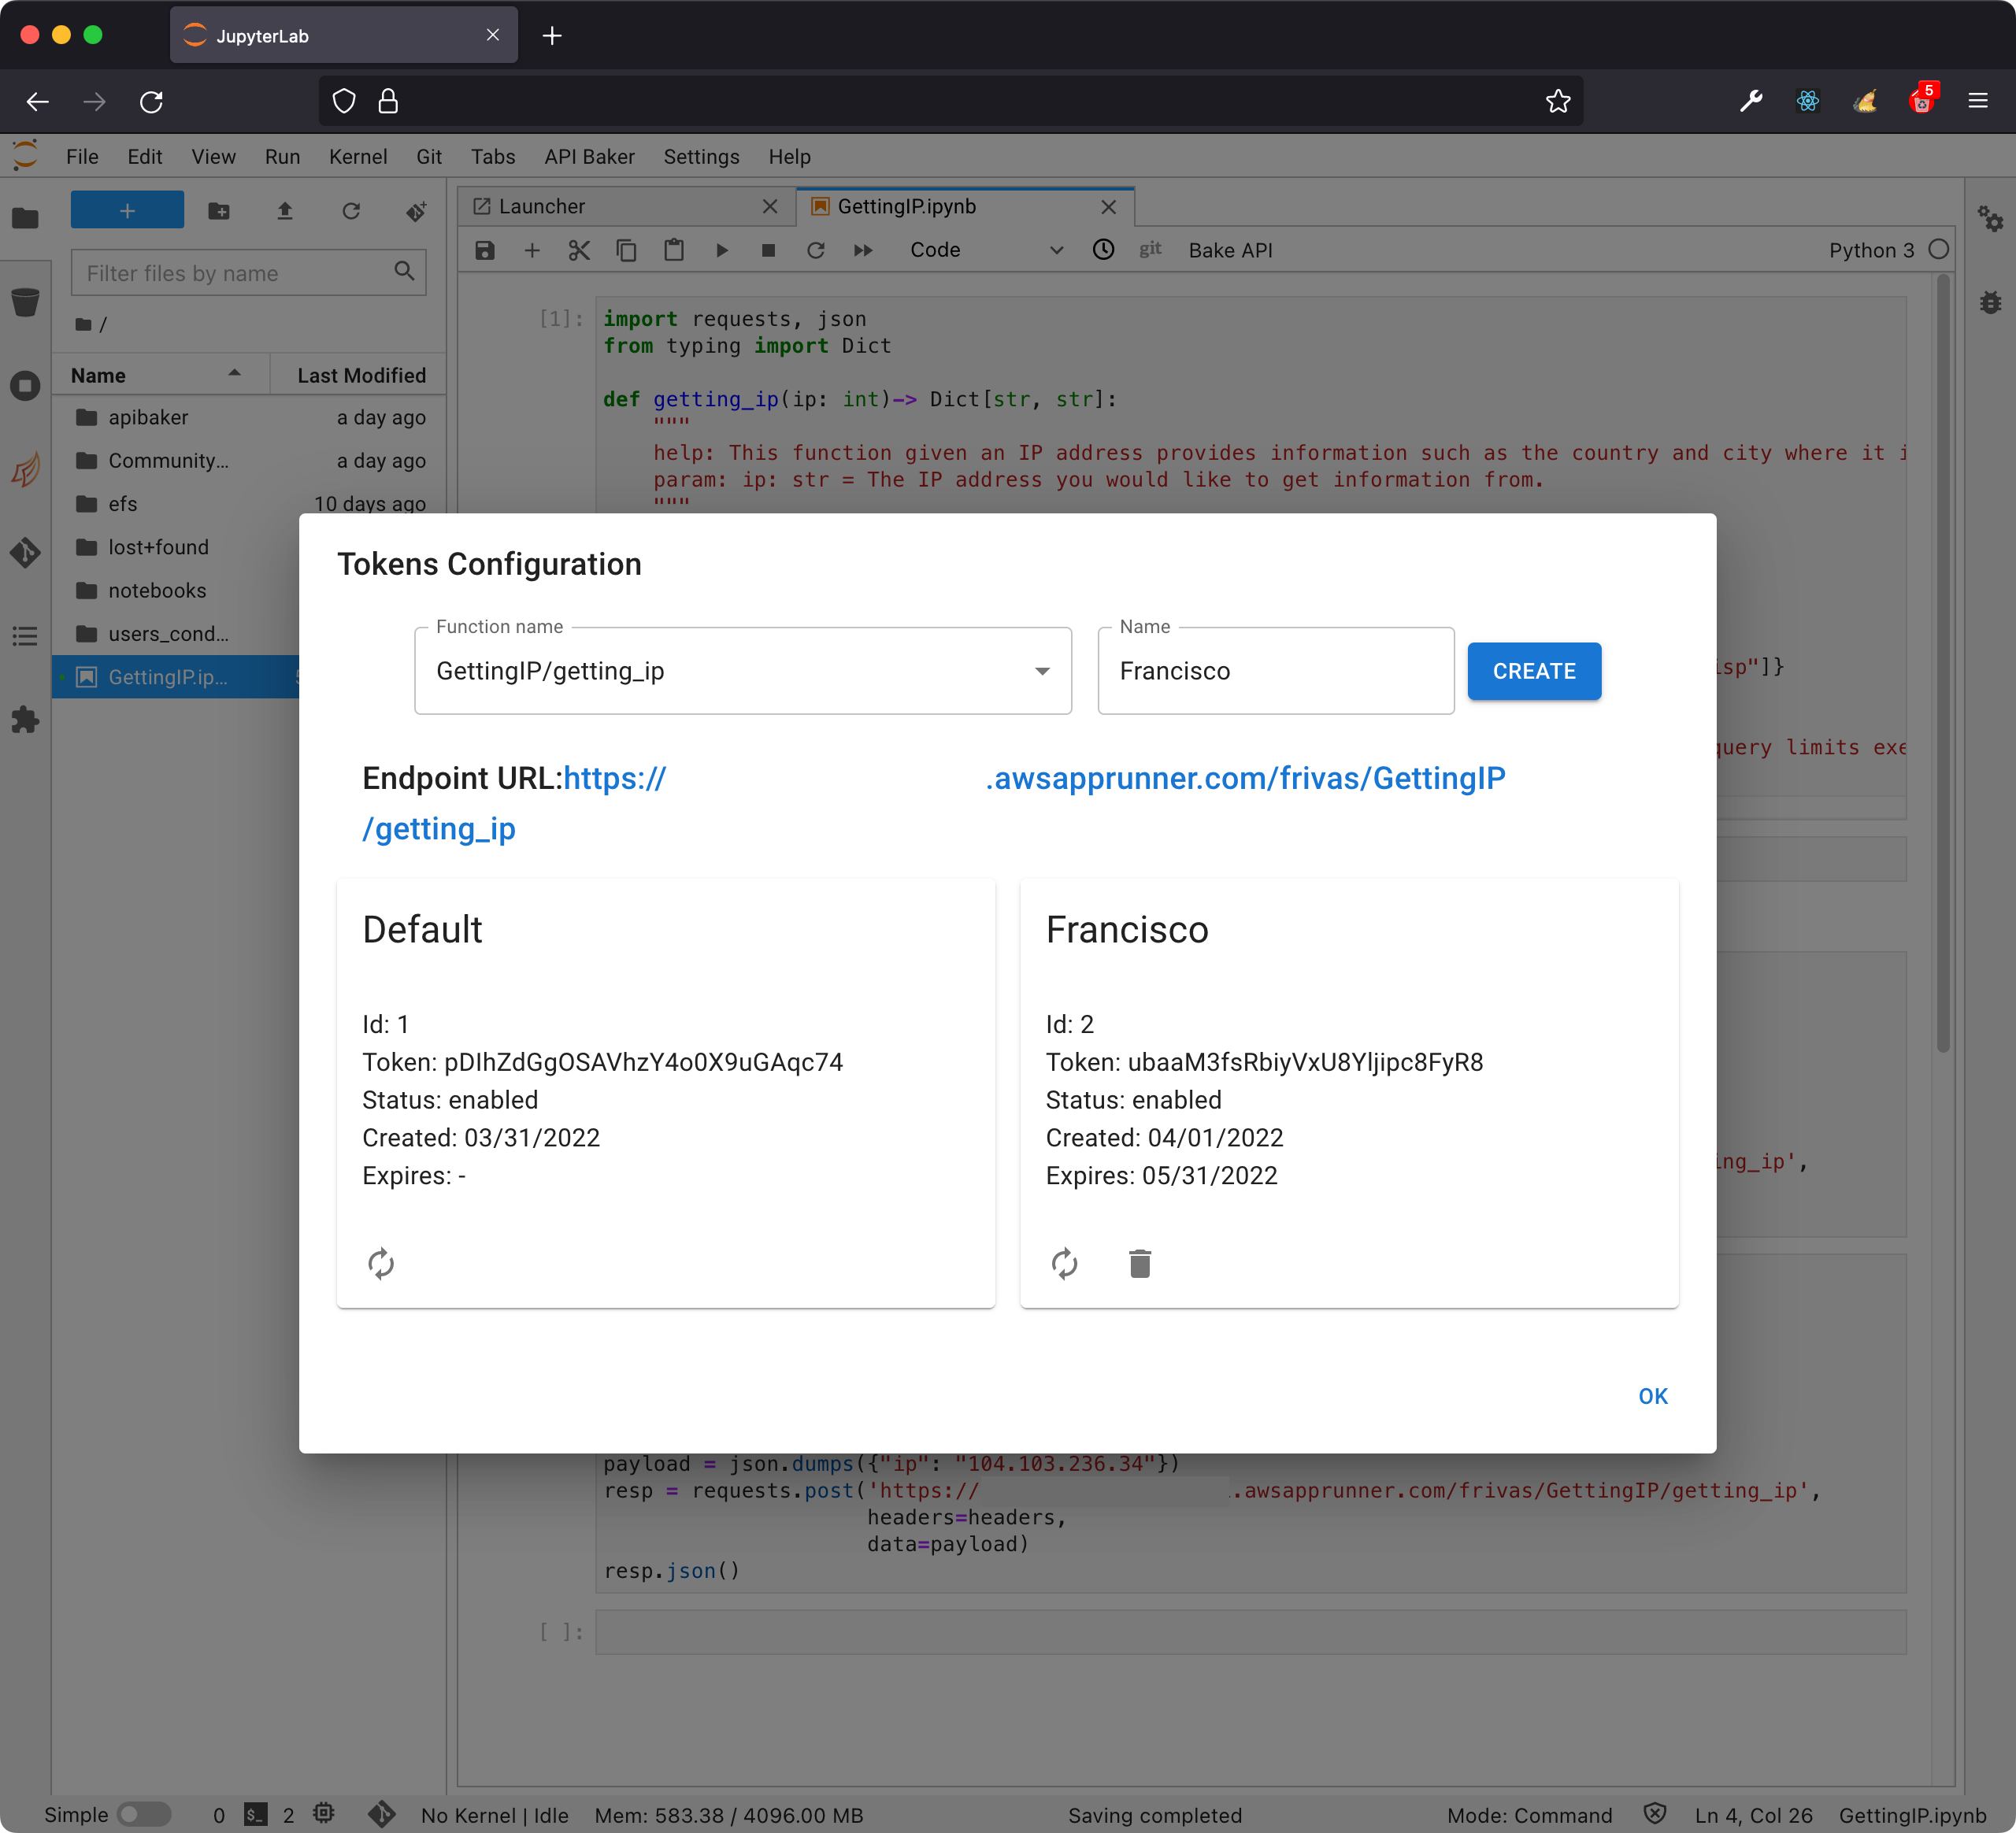The width and height of the screenshot is (2016, 1833).
Task: Sort files by Name column
Action: coord(99,375)
